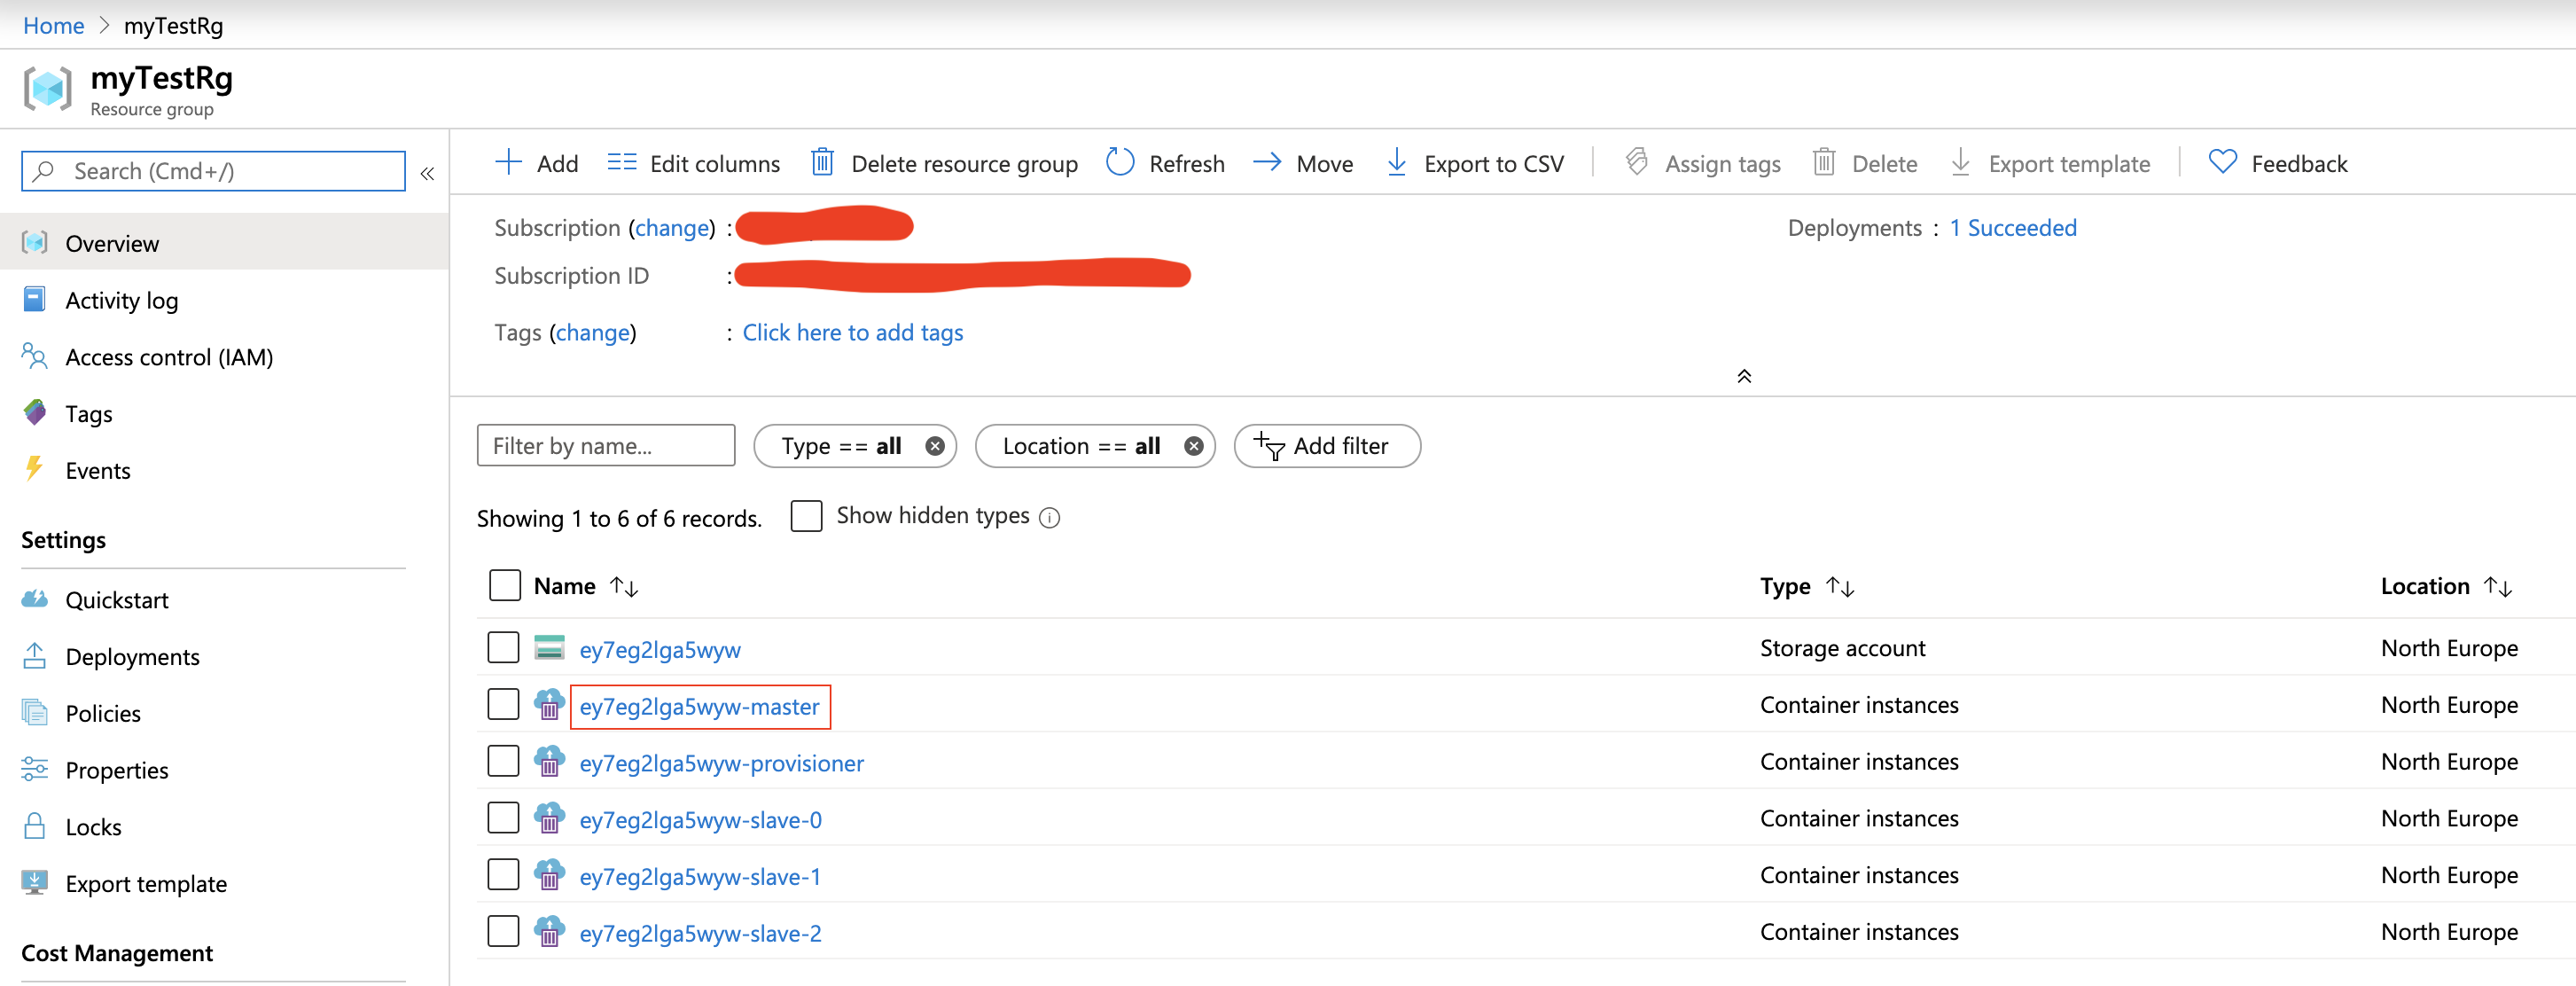Open the ey7eg2lga5wyw-master container link
The image size is (2576, 986).
699,706
